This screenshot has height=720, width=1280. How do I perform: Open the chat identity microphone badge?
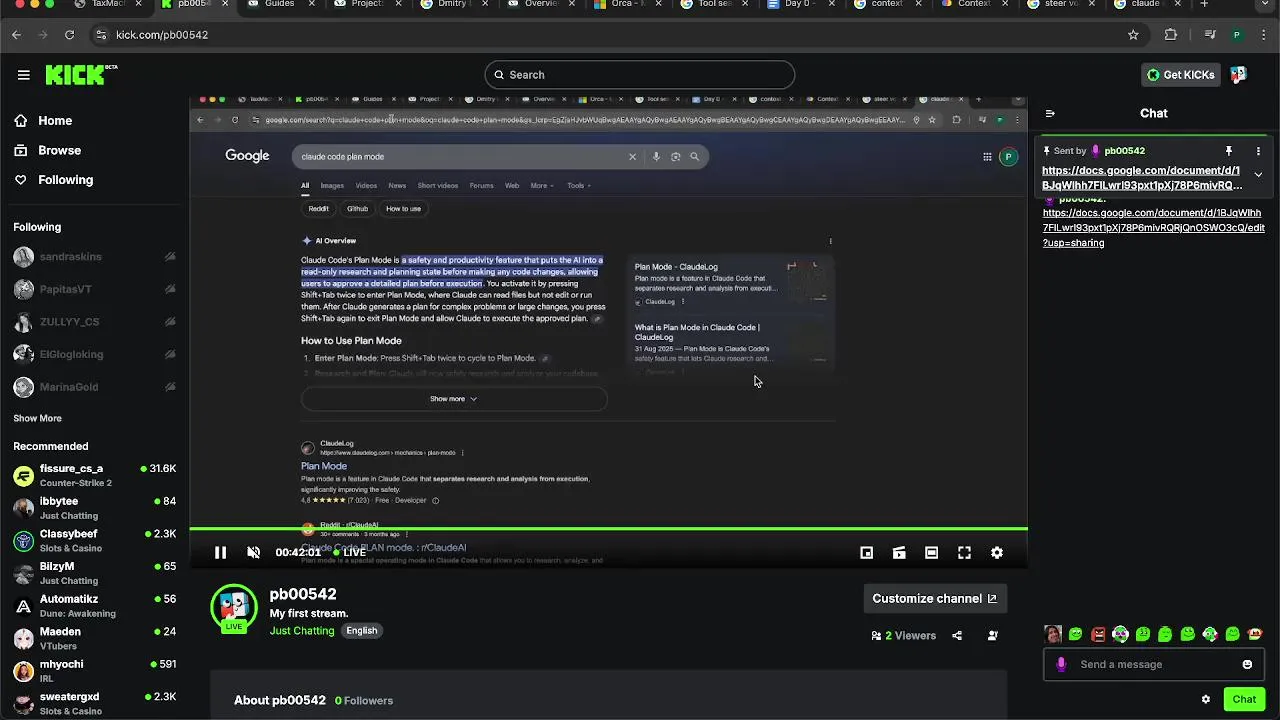coord(1061,664)
